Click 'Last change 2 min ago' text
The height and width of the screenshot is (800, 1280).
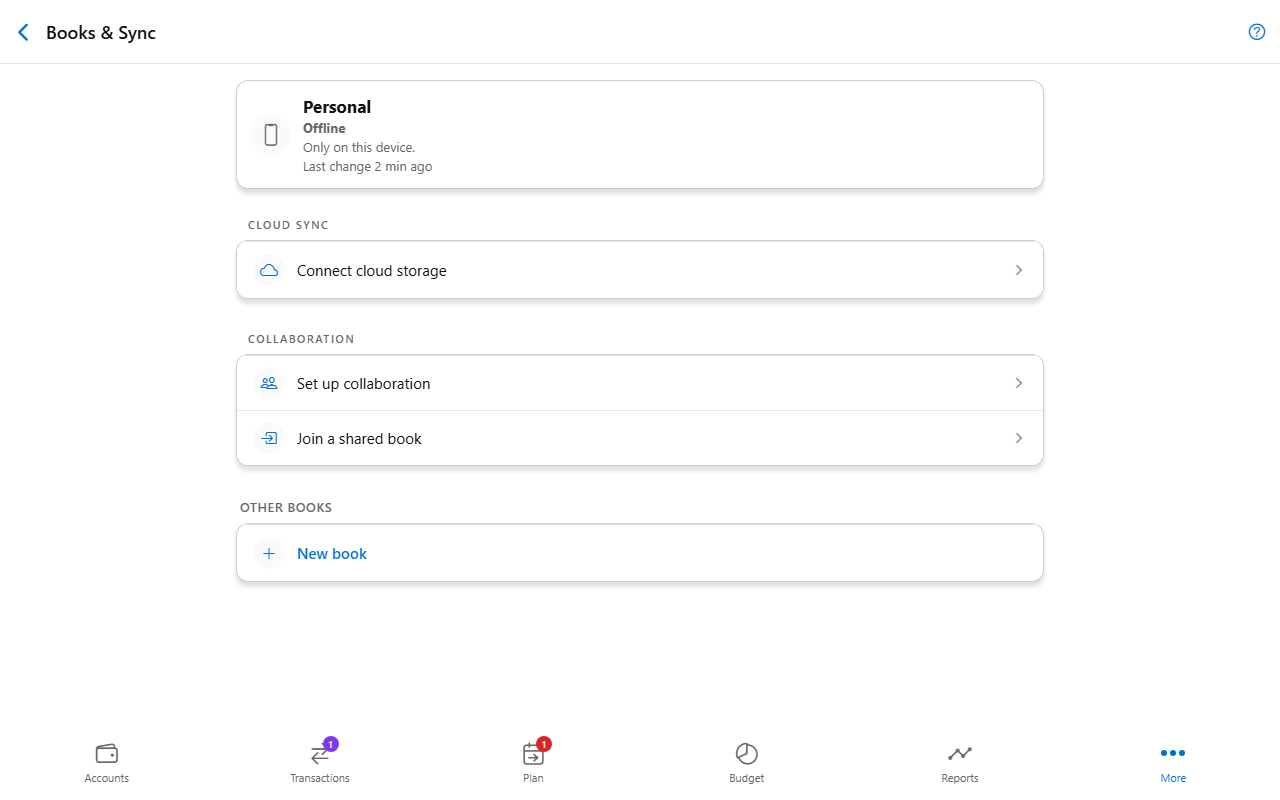pos(368,166)
